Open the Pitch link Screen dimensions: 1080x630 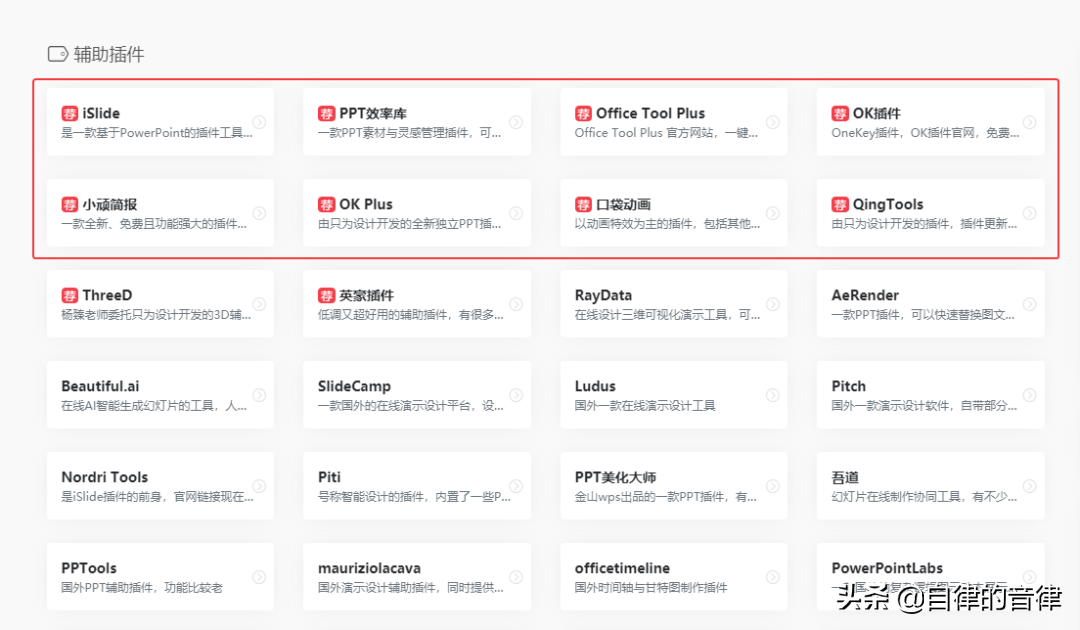[x=931, y=395]
